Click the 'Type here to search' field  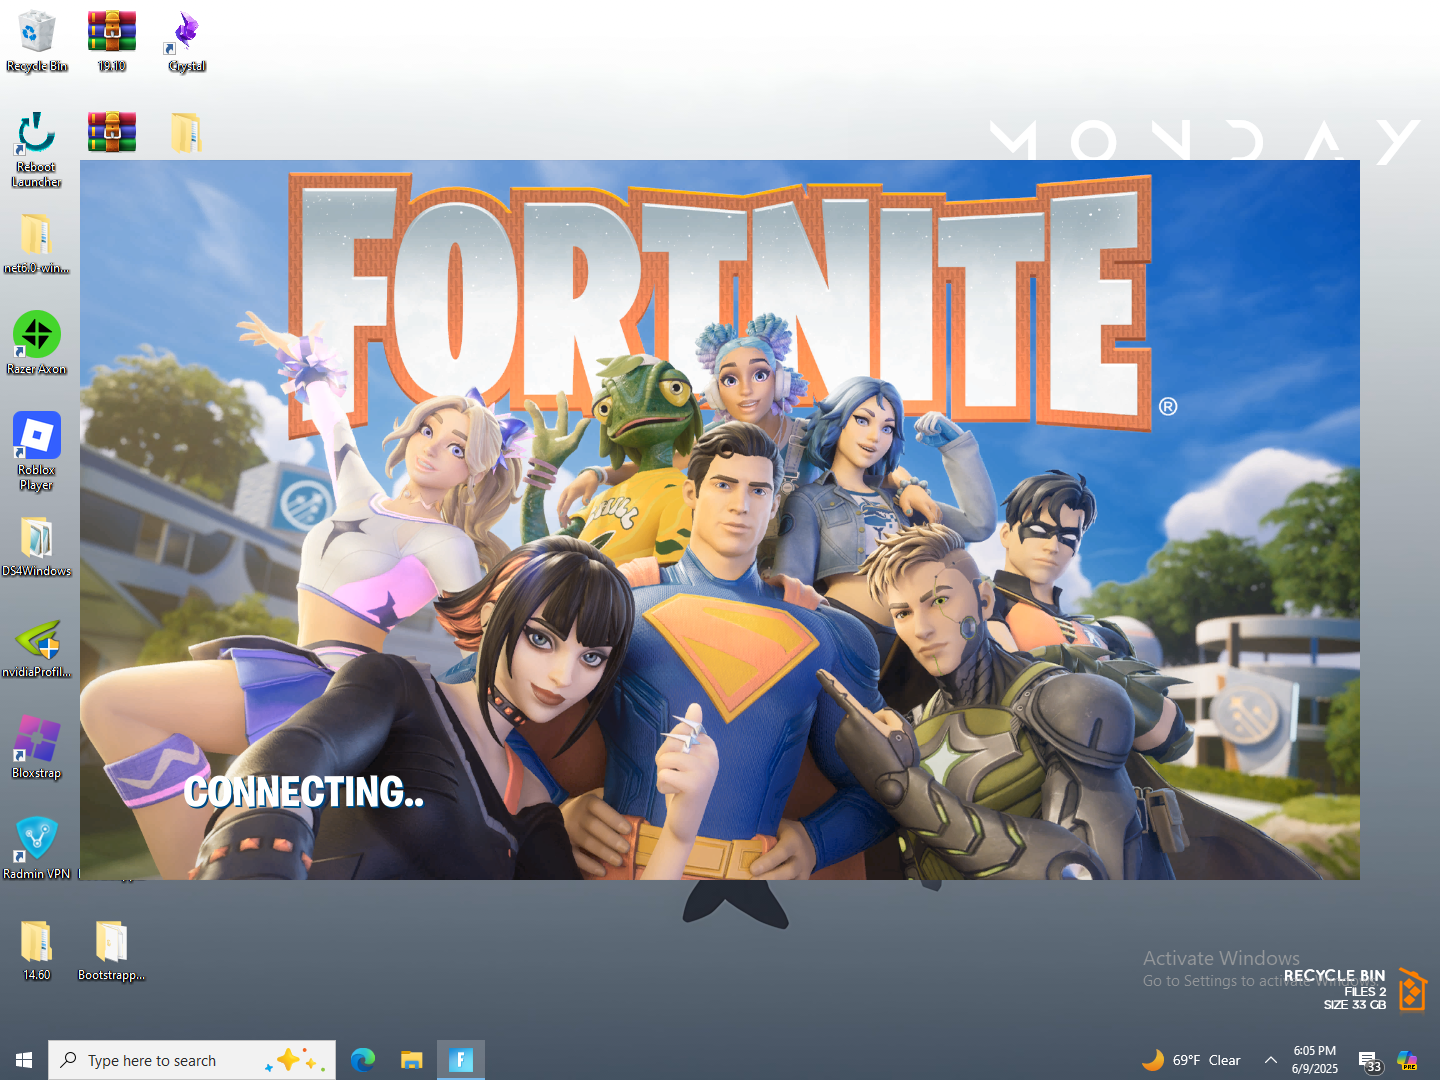tap(192, 1060)
